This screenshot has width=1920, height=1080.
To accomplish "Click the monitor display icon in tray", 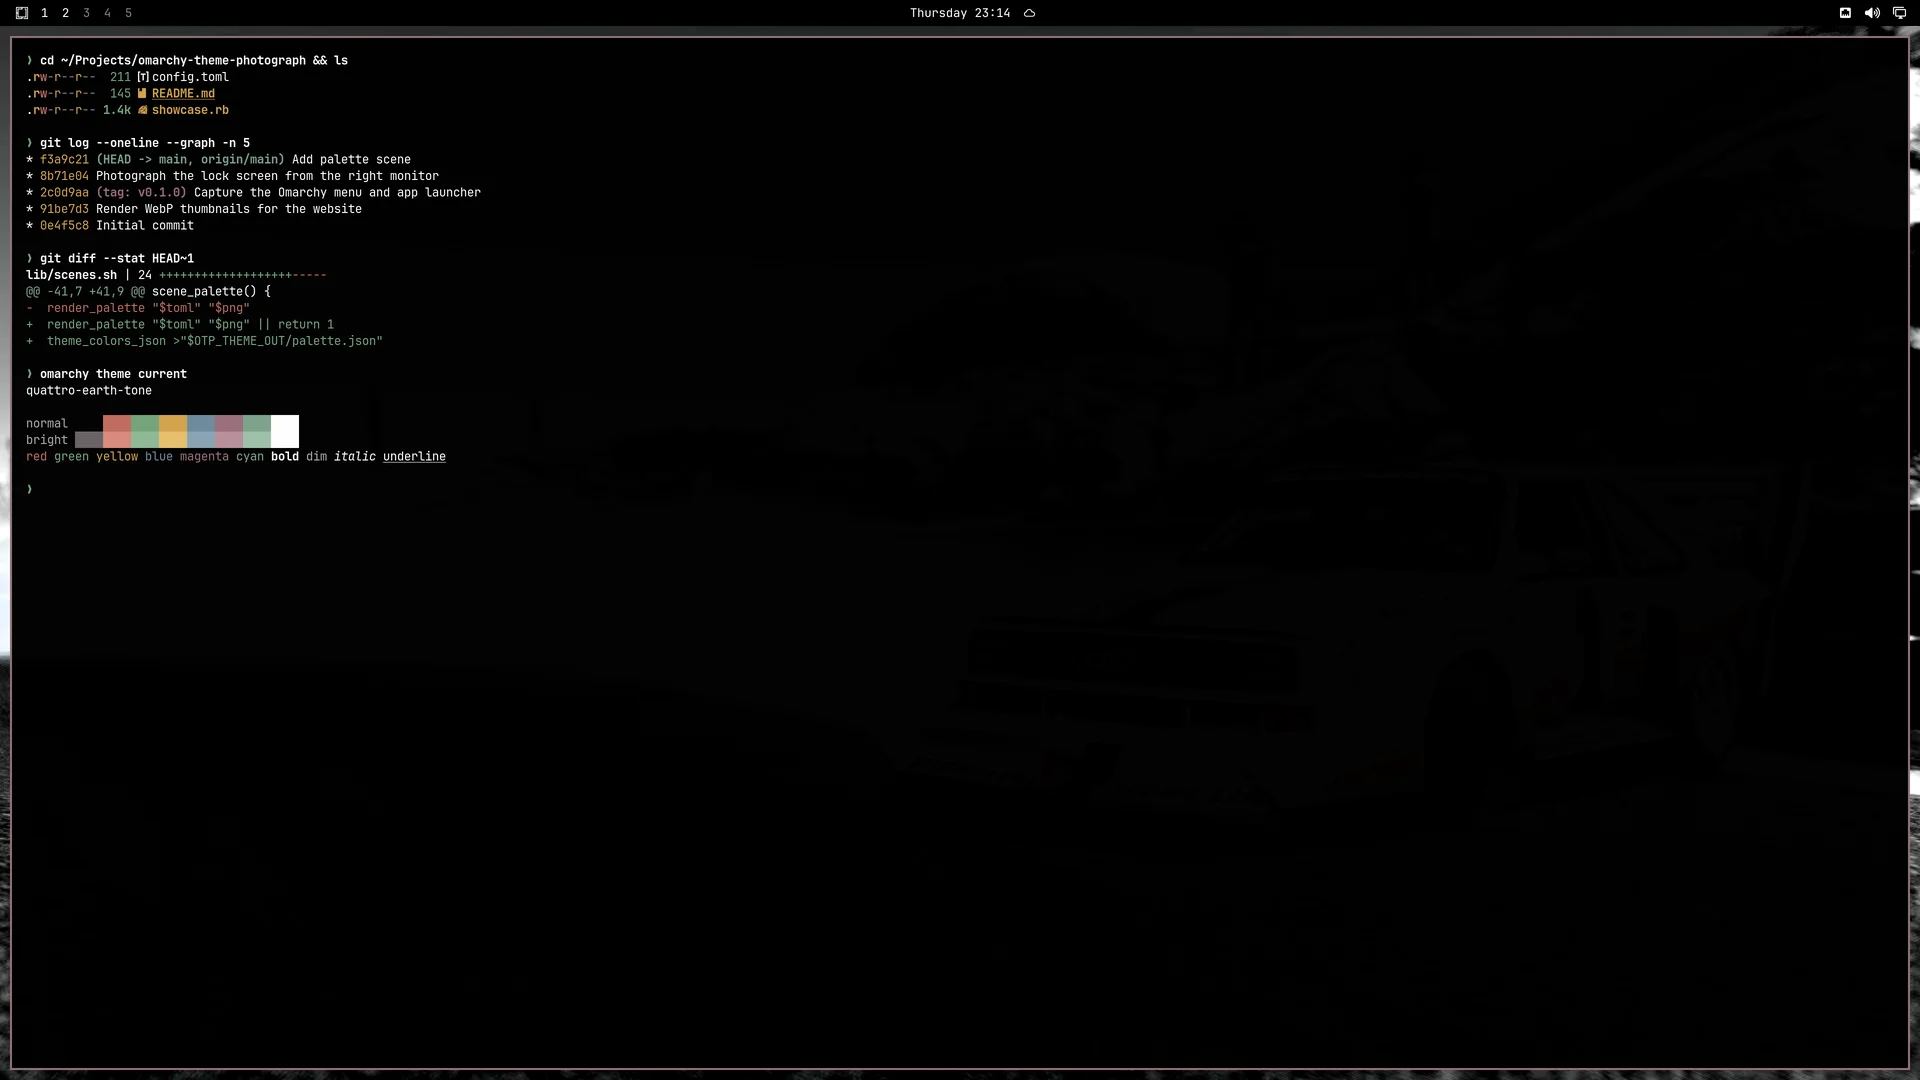I will (1899, 13).
